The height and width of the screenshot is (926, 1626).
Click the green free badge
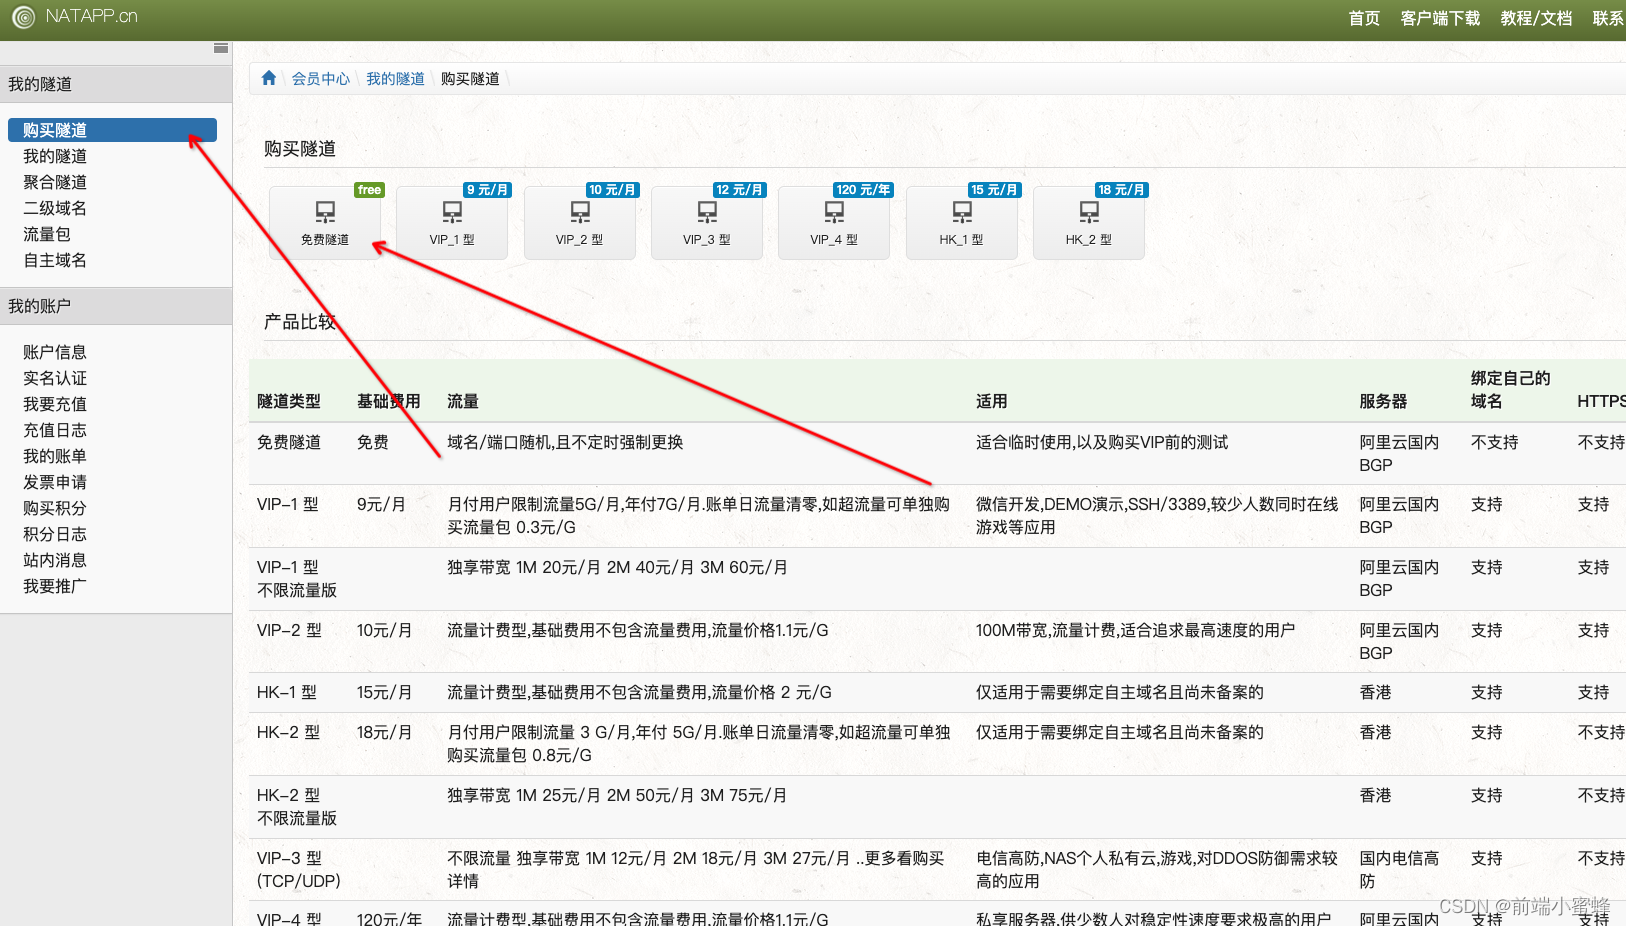point(370,190)
